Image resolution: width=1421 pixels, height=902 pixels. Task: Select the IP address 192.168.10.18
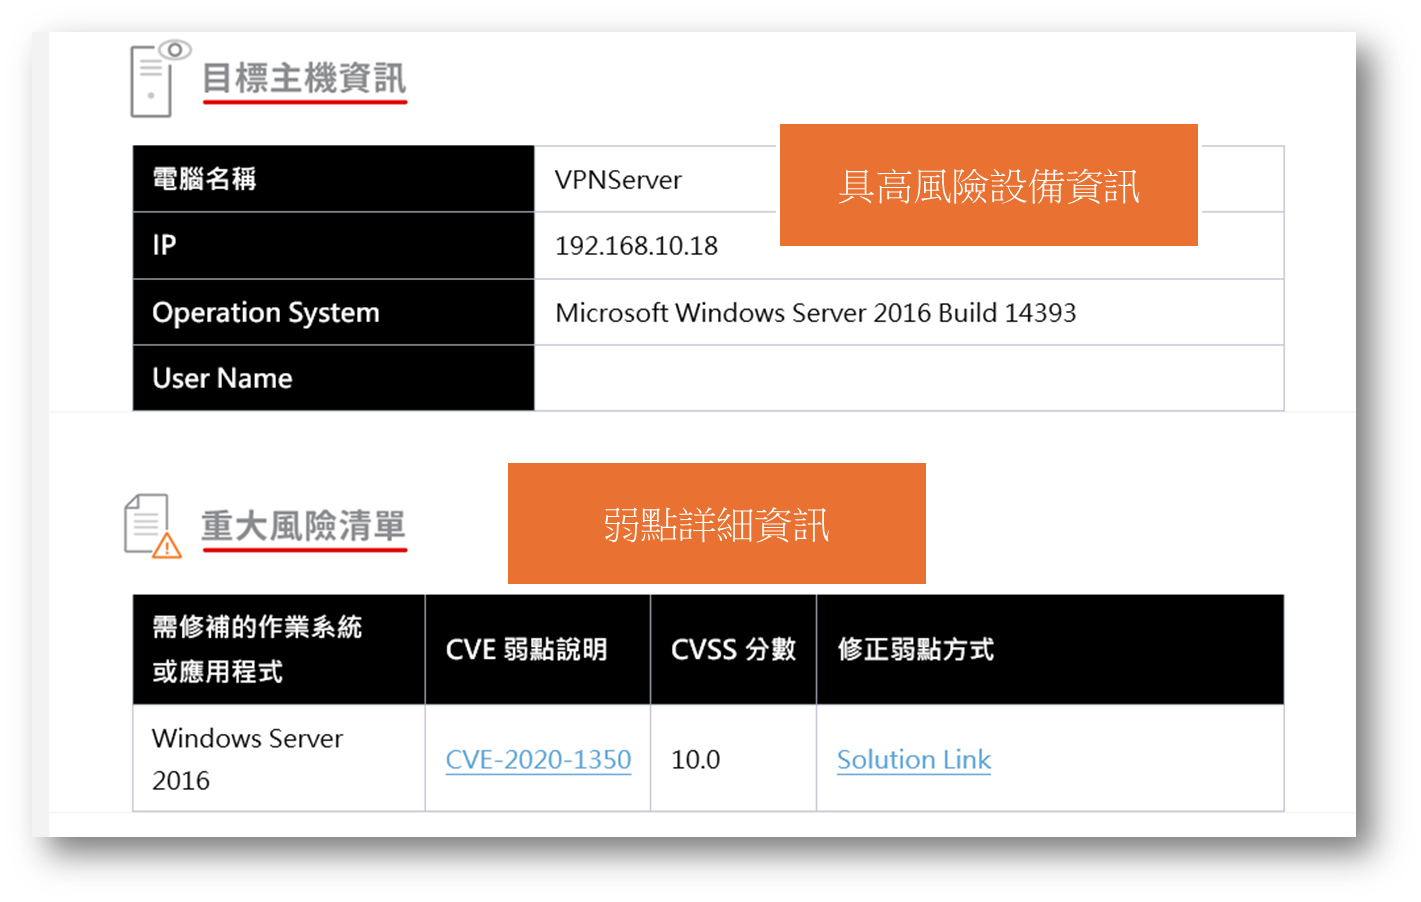636,246
